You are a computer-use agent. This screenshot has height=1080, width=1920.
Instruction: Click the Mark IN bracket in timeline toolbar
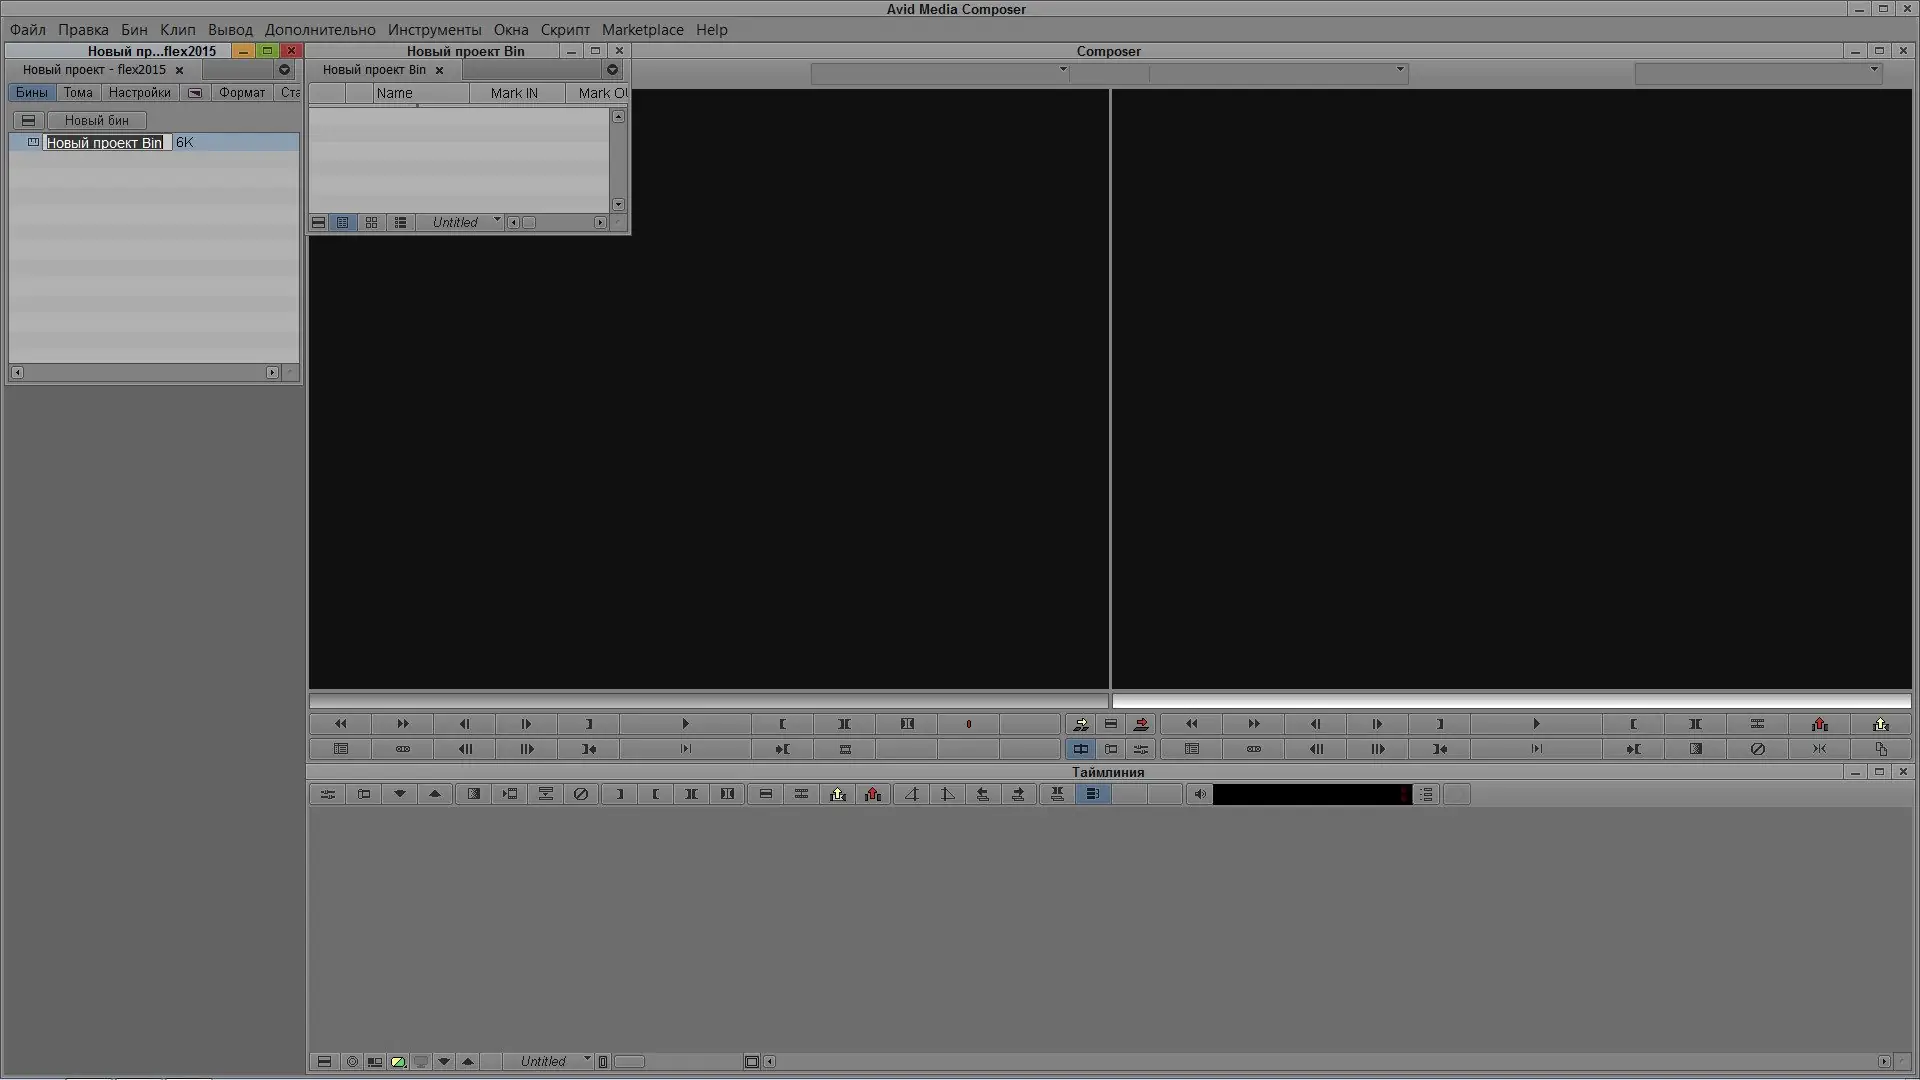tap(655, 794)
